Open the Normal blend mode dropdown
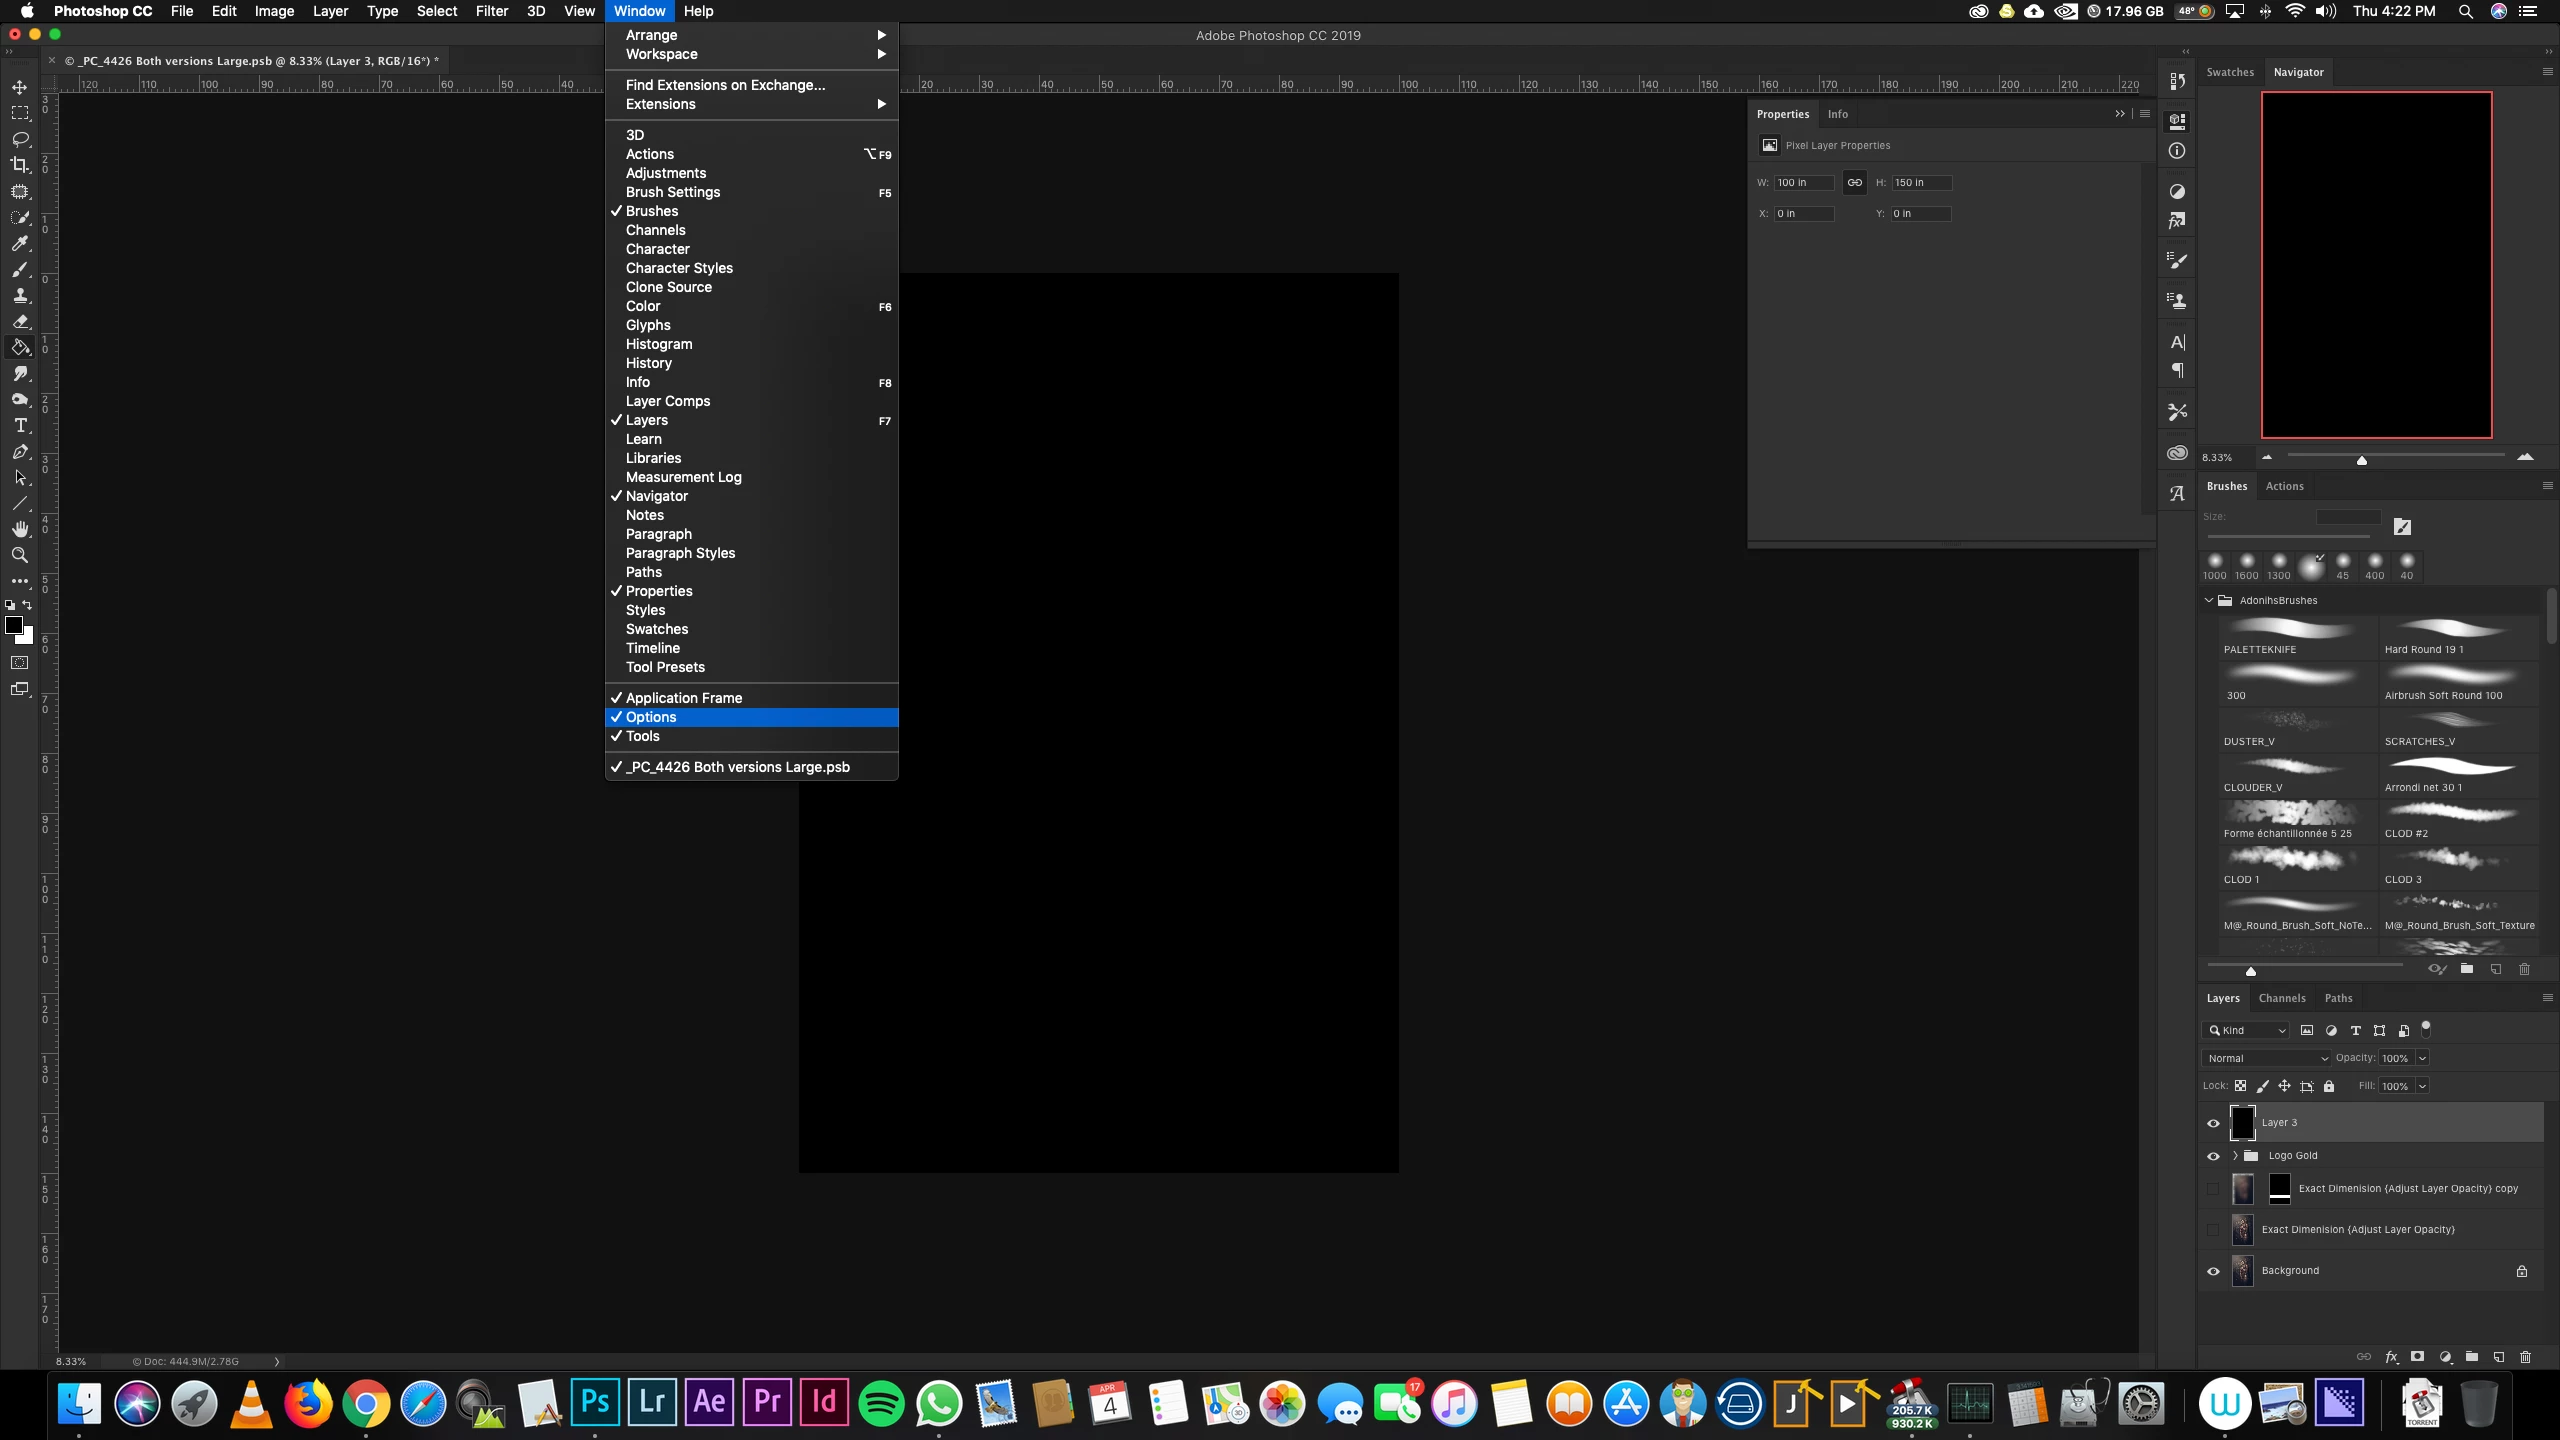The width and height of the screenshot is (2560, 1440). pyautogui.click(x=2266, y=1058)
